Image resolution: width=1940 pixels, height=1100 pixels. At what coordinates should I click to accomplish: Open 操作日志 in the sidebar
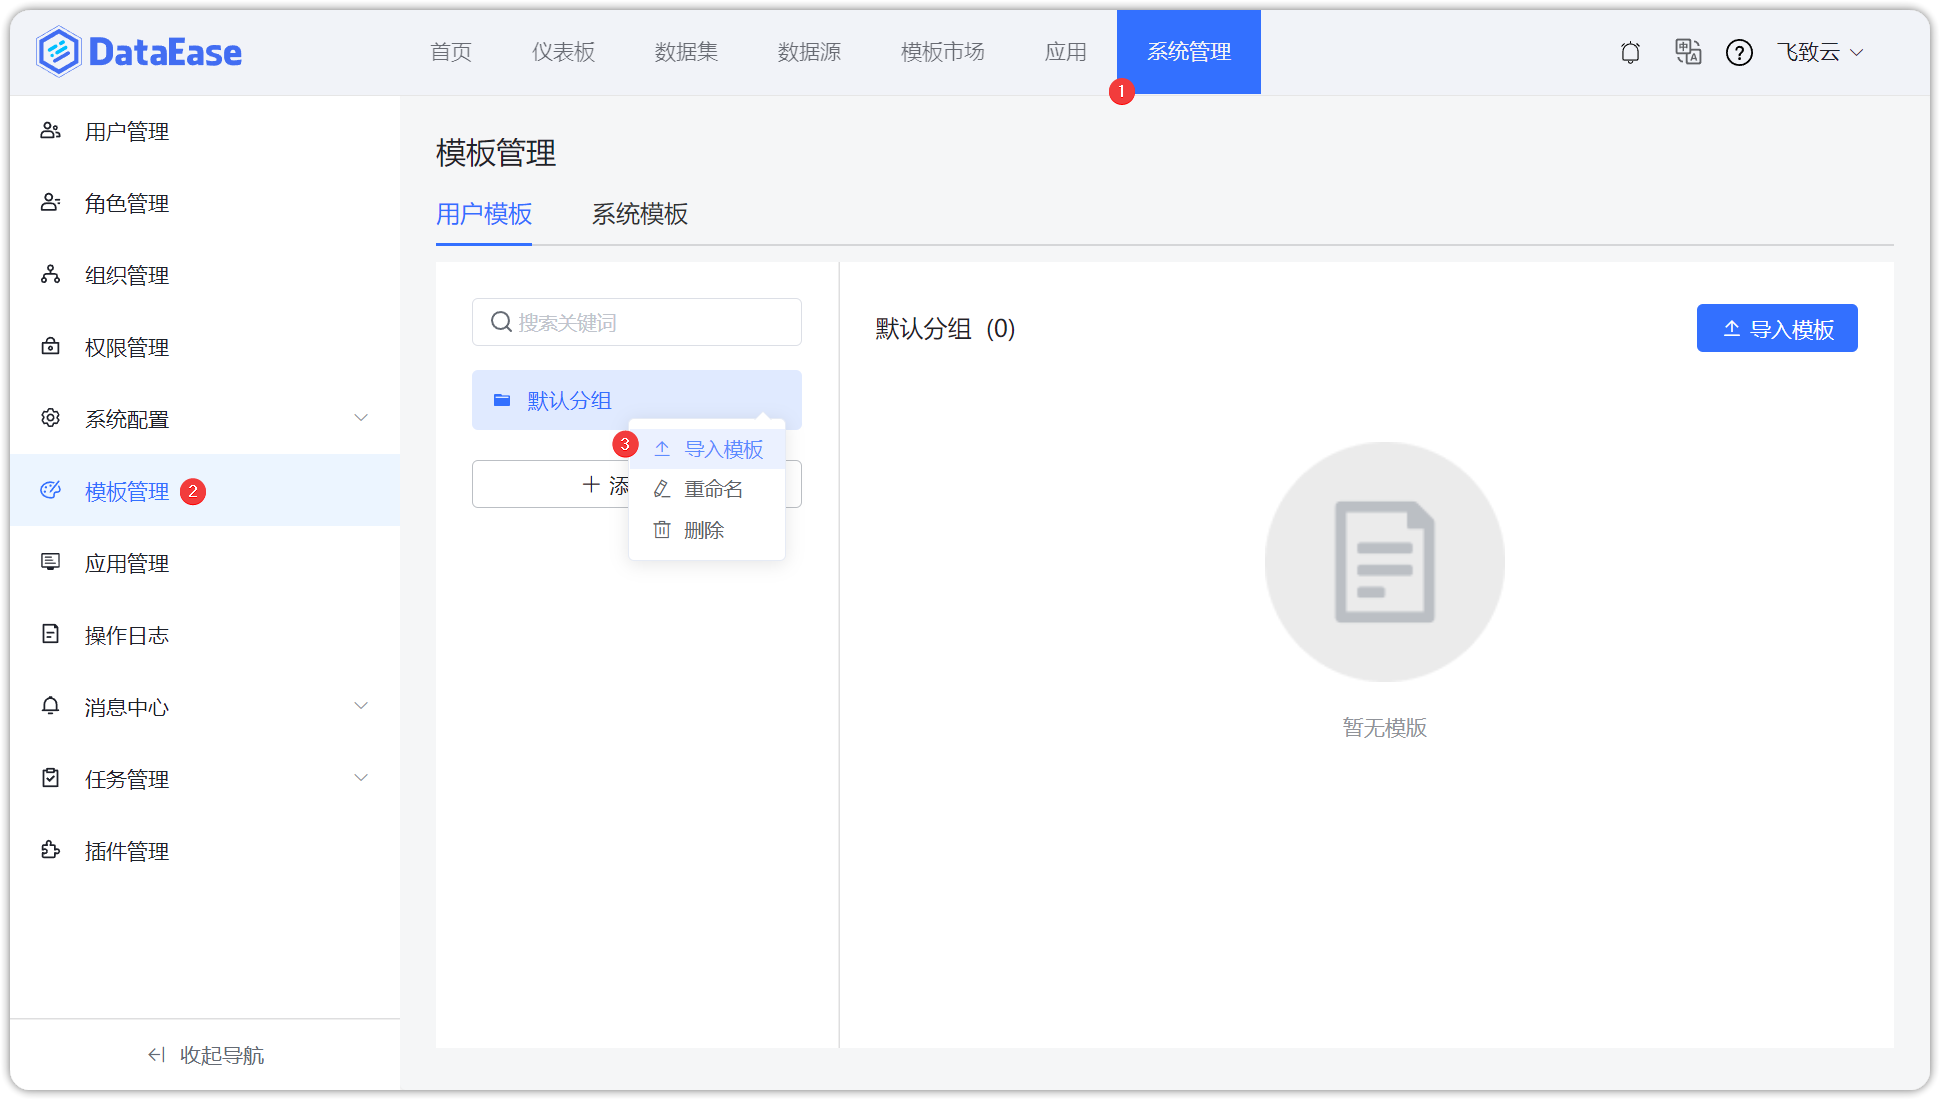coord(205,635)
